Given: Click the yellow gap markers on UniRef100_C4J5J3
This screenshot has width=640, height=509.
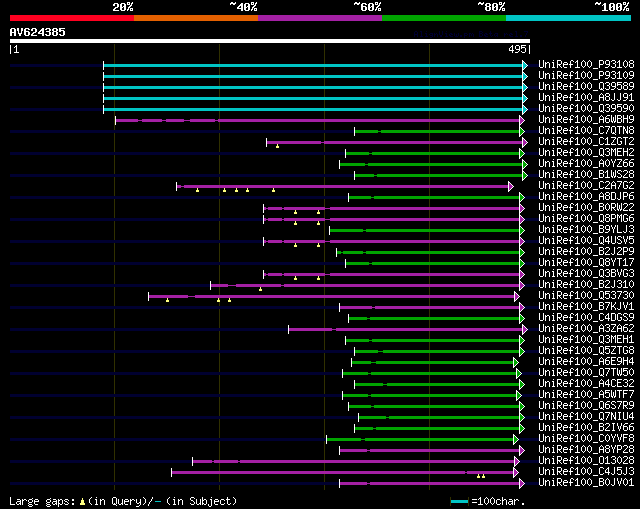Looking at the screenshot, I should pos(481,476).
